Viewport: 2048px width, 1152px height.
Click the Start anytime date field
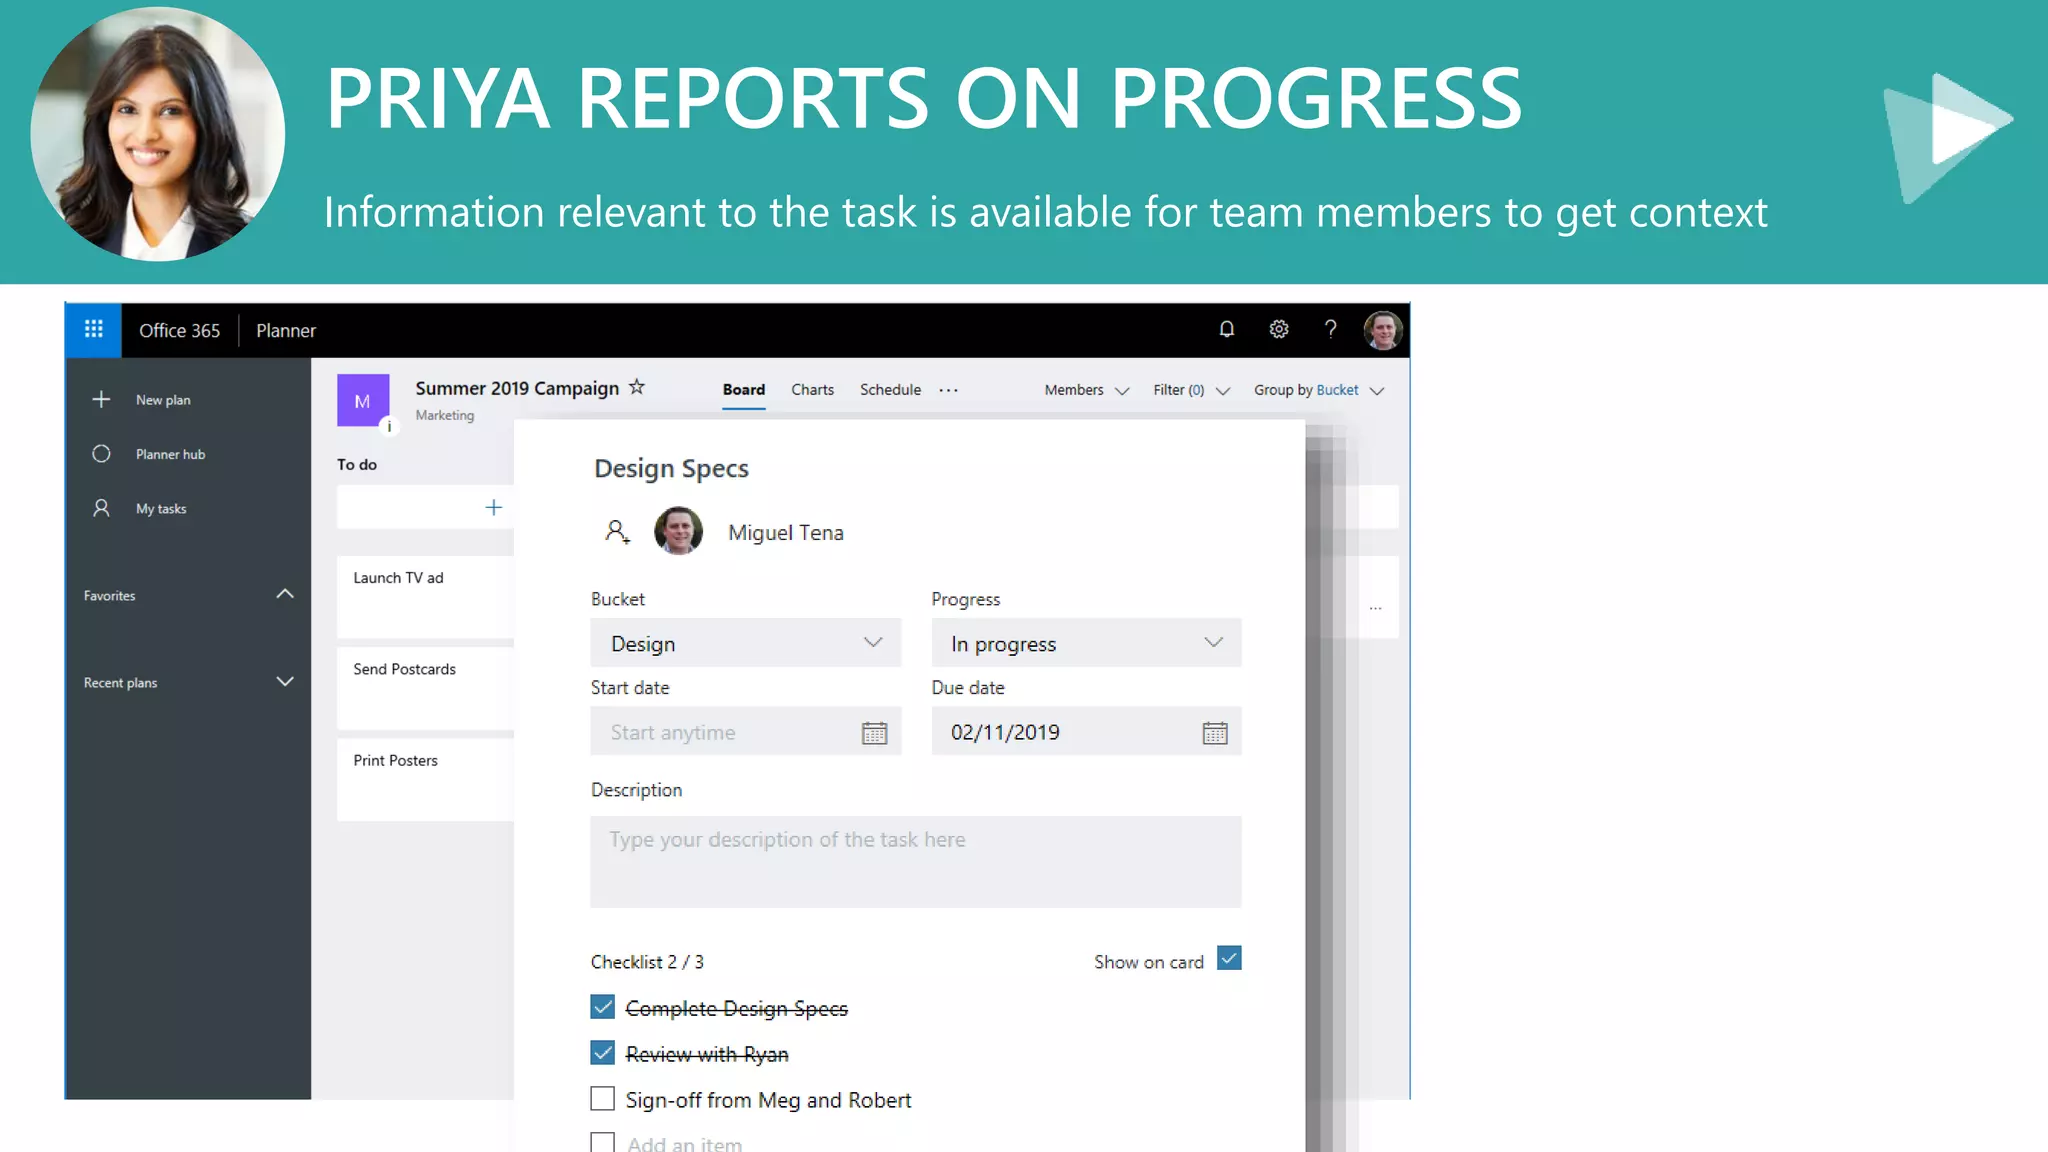tap(746, 732)
